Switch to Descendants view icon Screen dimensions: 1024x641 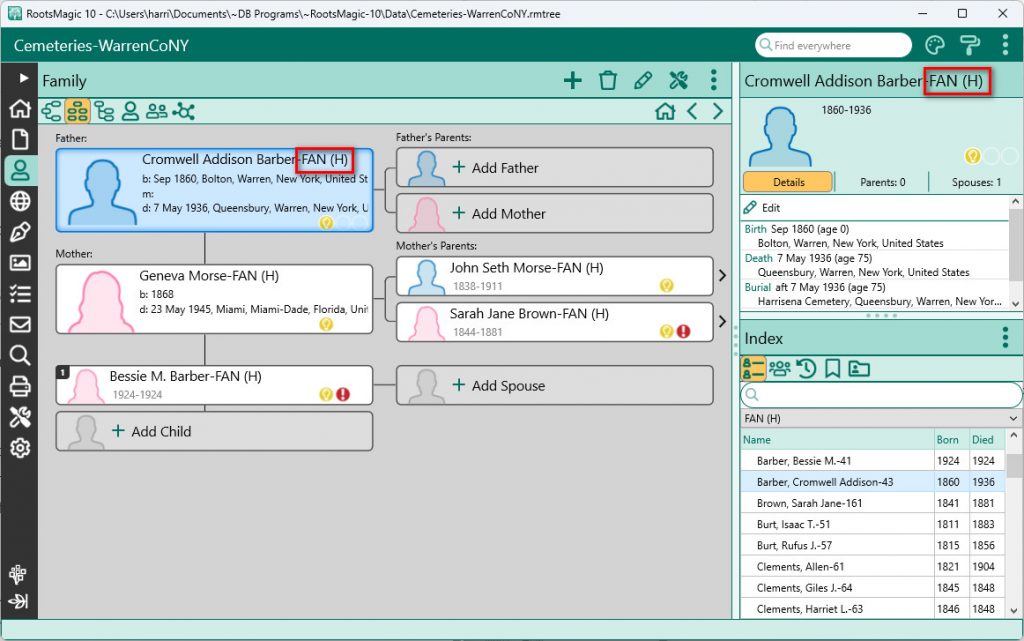coord(104,112)
